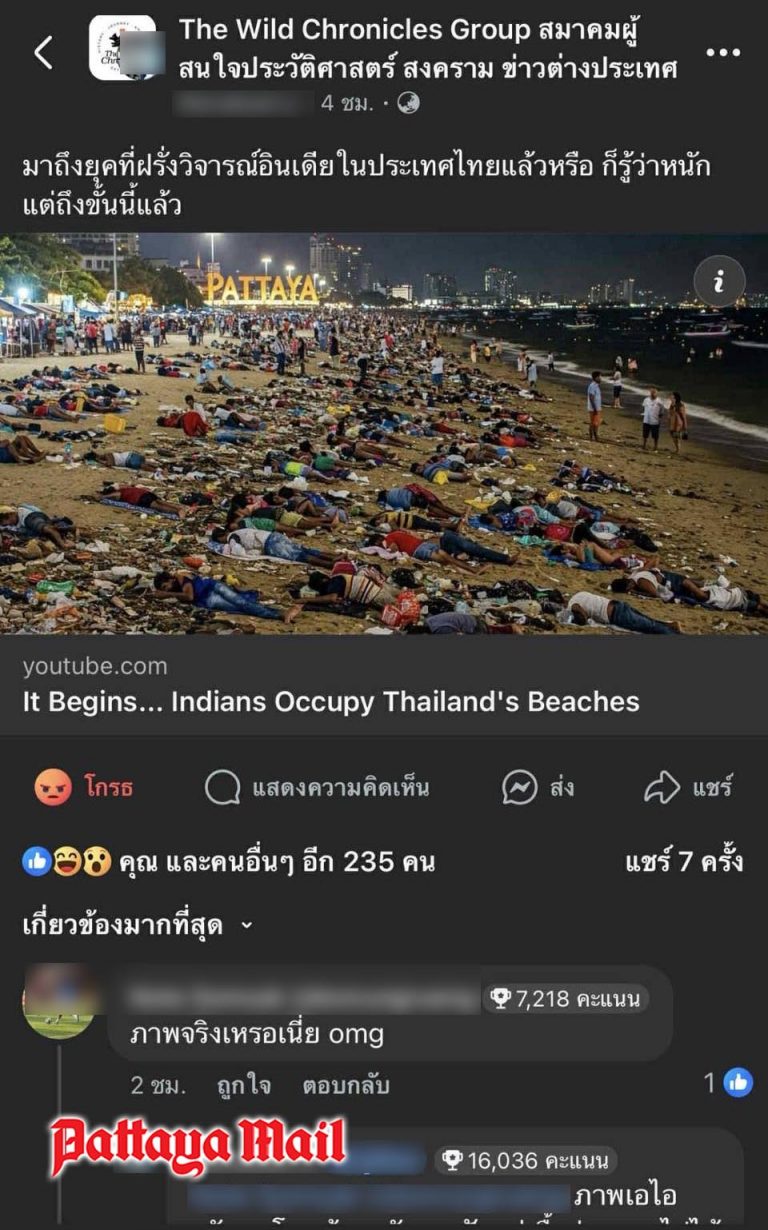Open first commenter's profile picture
The image size is (768, 1230).
pyautogui.click(x=59, y=1001)
